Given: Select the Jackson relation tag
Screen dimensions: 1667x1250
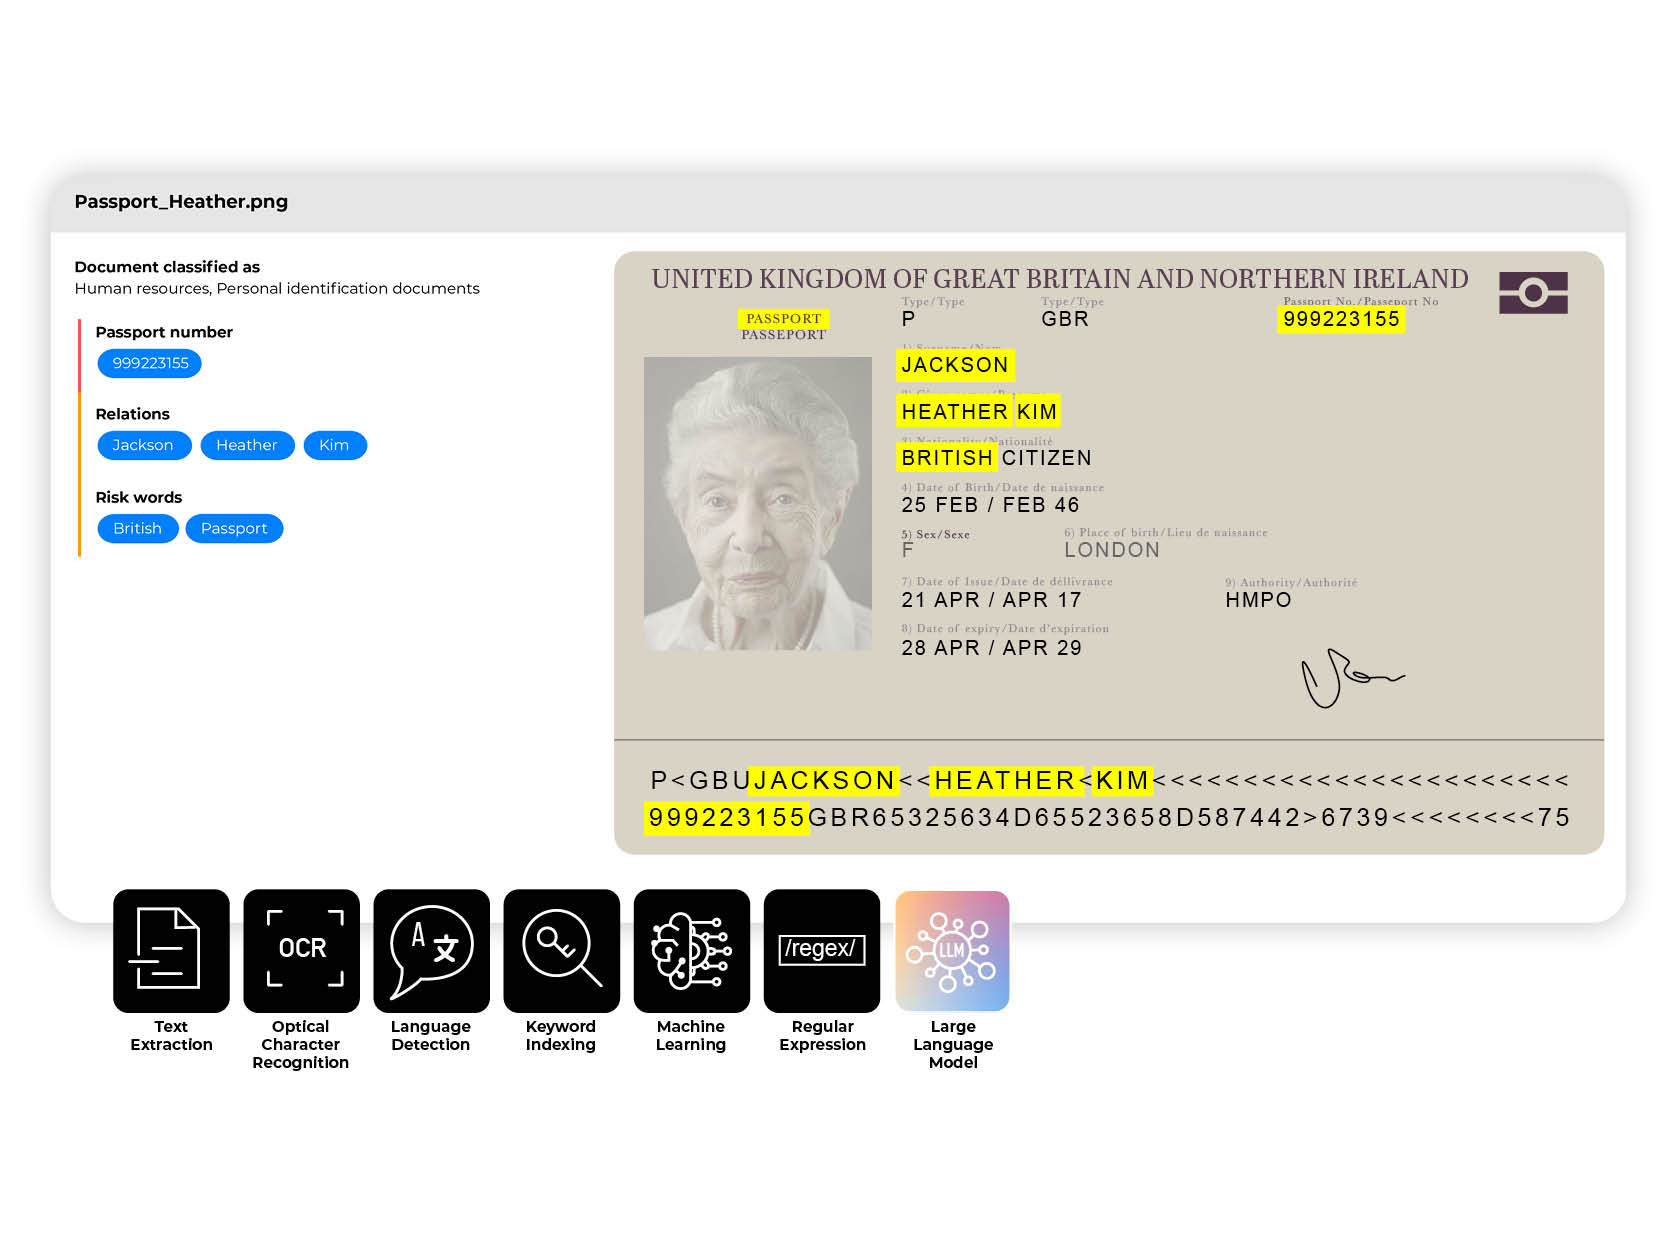Looking at the screenshot, I should click(143, 445).
